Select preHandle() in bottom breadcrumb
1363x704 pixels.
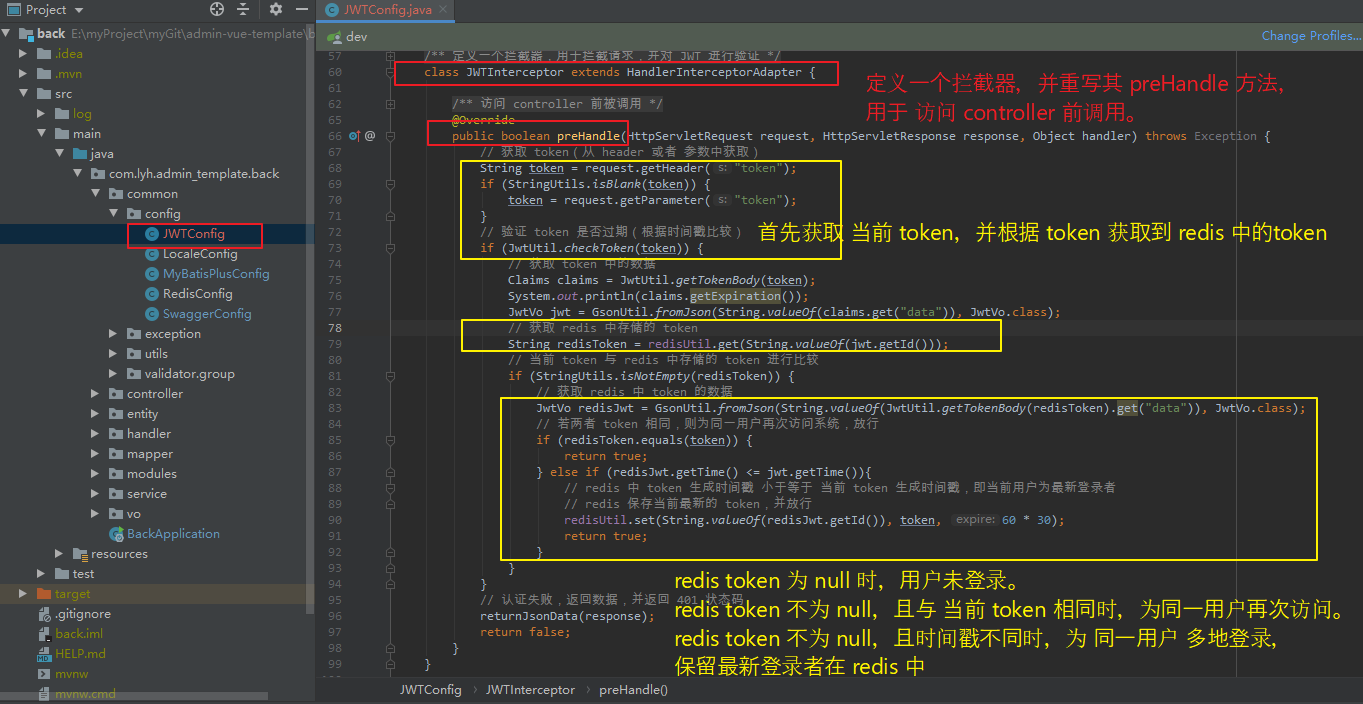[x=633, y=689]
